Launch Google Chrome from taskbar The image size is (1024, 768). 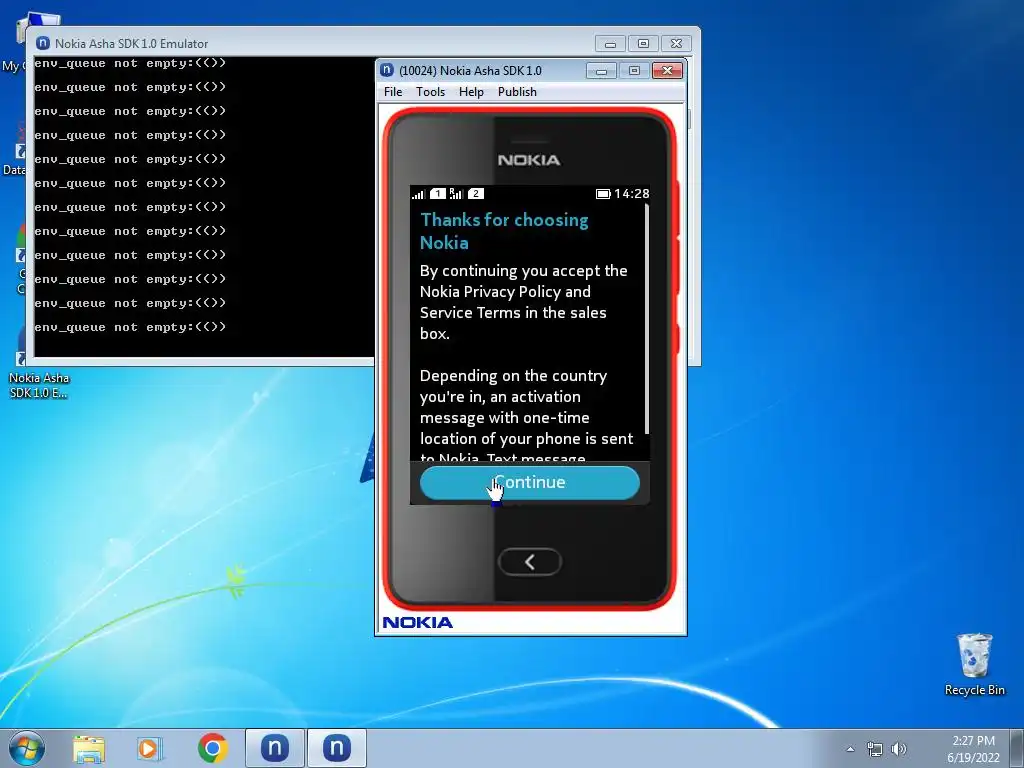212,748
